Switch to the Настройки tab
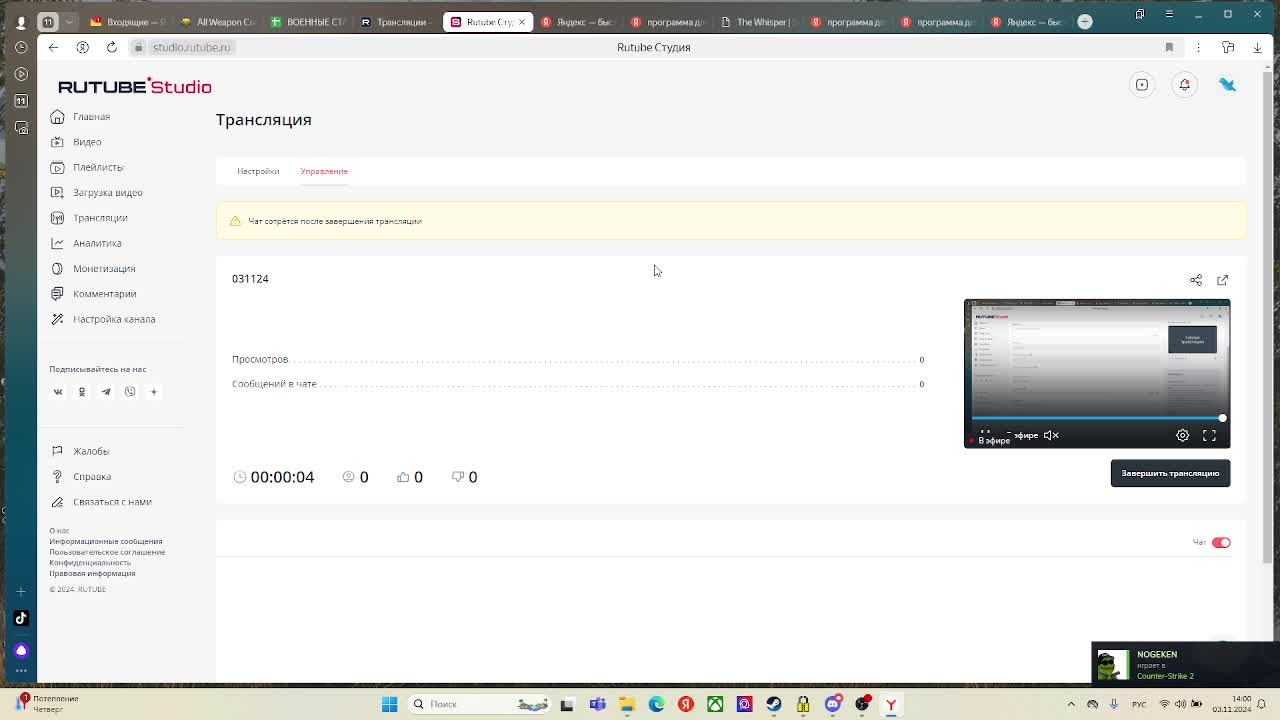1280x720 pixels. pos(258,171)
